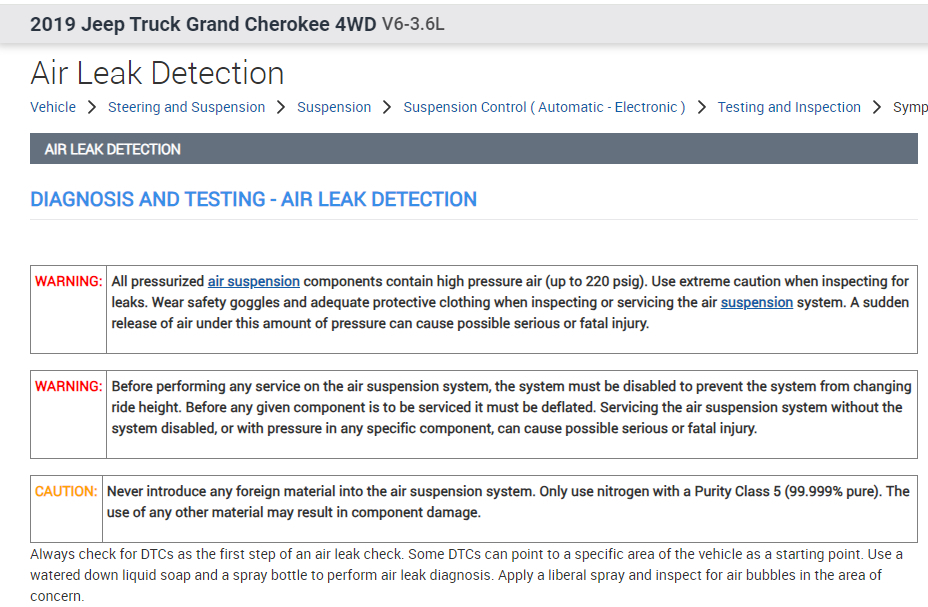Click the chevron between Suspension and Suspension Control

coord(387,107)
